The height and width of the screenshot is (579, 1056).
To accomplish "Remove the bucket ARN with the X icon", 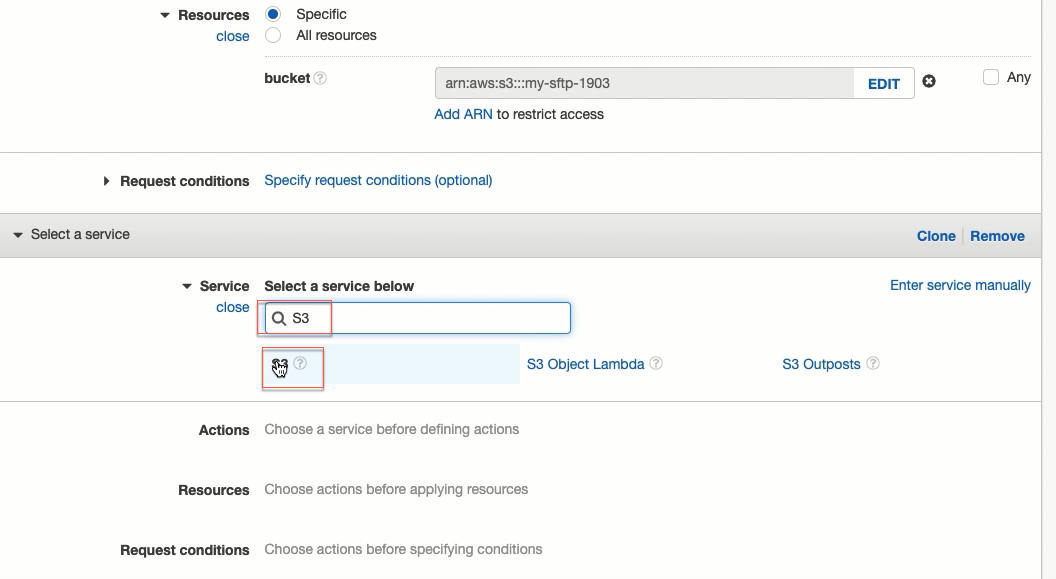I will (x=929, y=81).
